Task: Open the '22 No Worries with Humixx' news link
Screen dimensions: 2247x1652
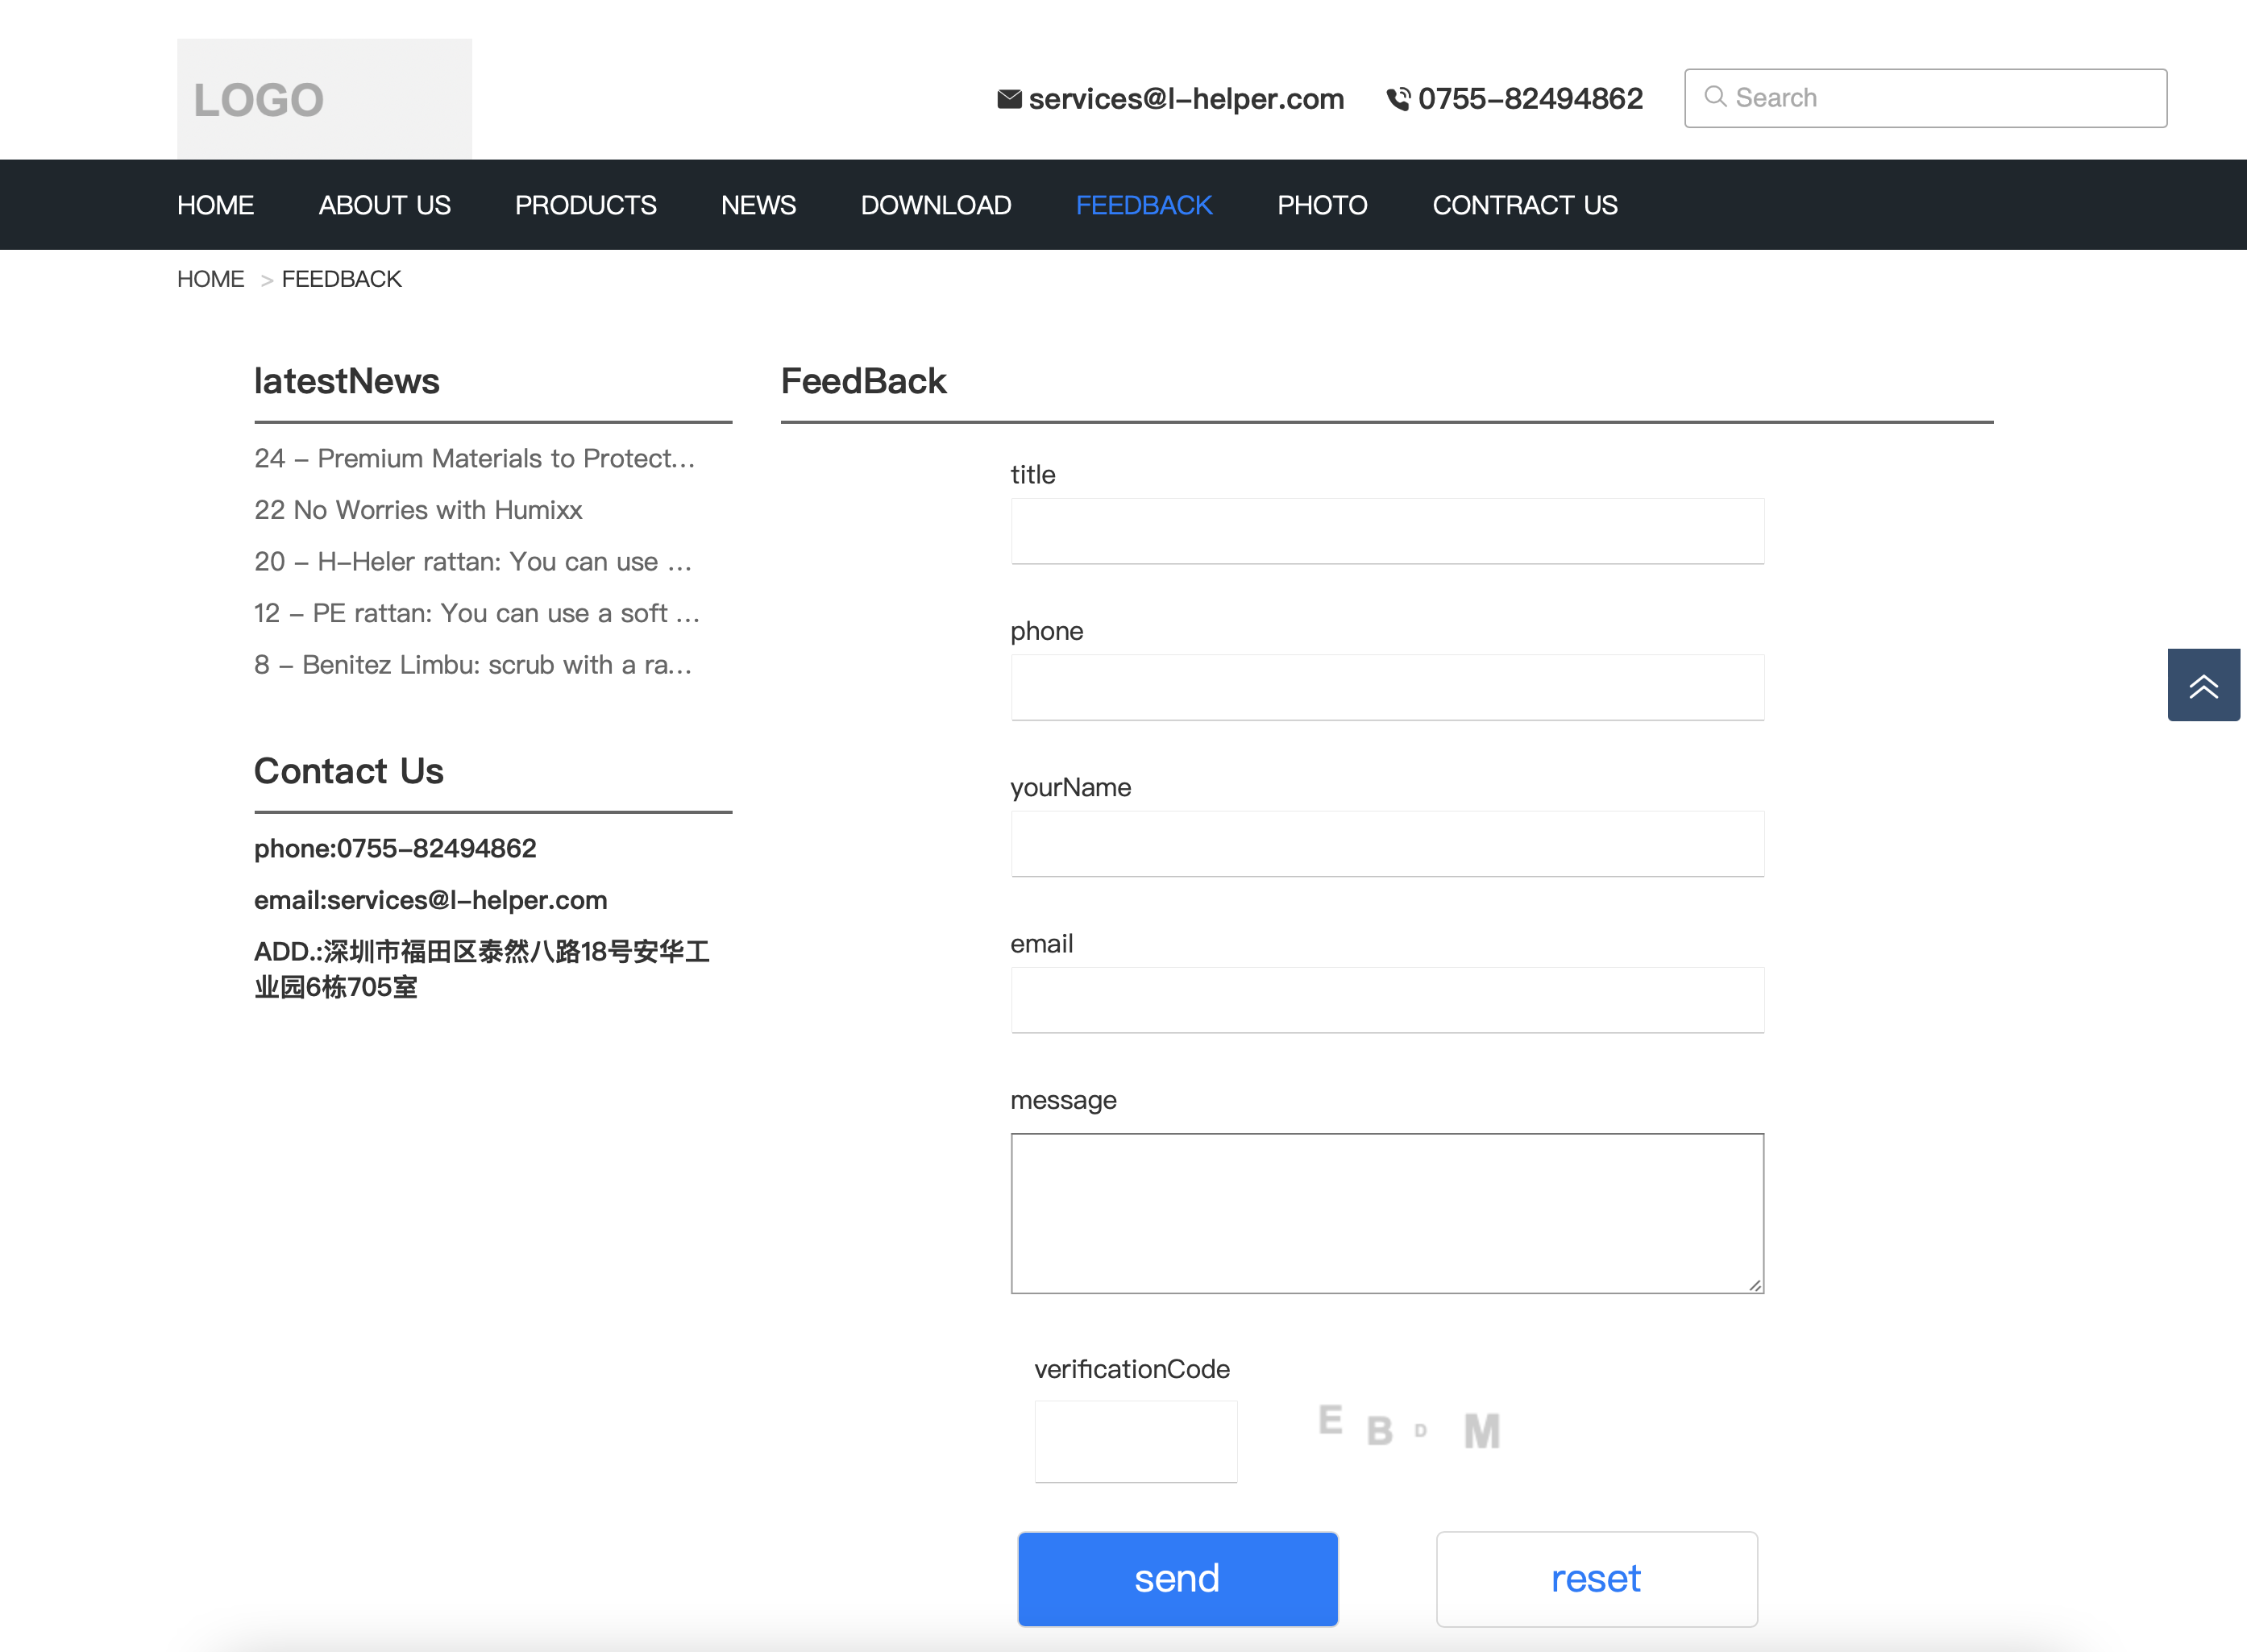Action: coord(418,510)
